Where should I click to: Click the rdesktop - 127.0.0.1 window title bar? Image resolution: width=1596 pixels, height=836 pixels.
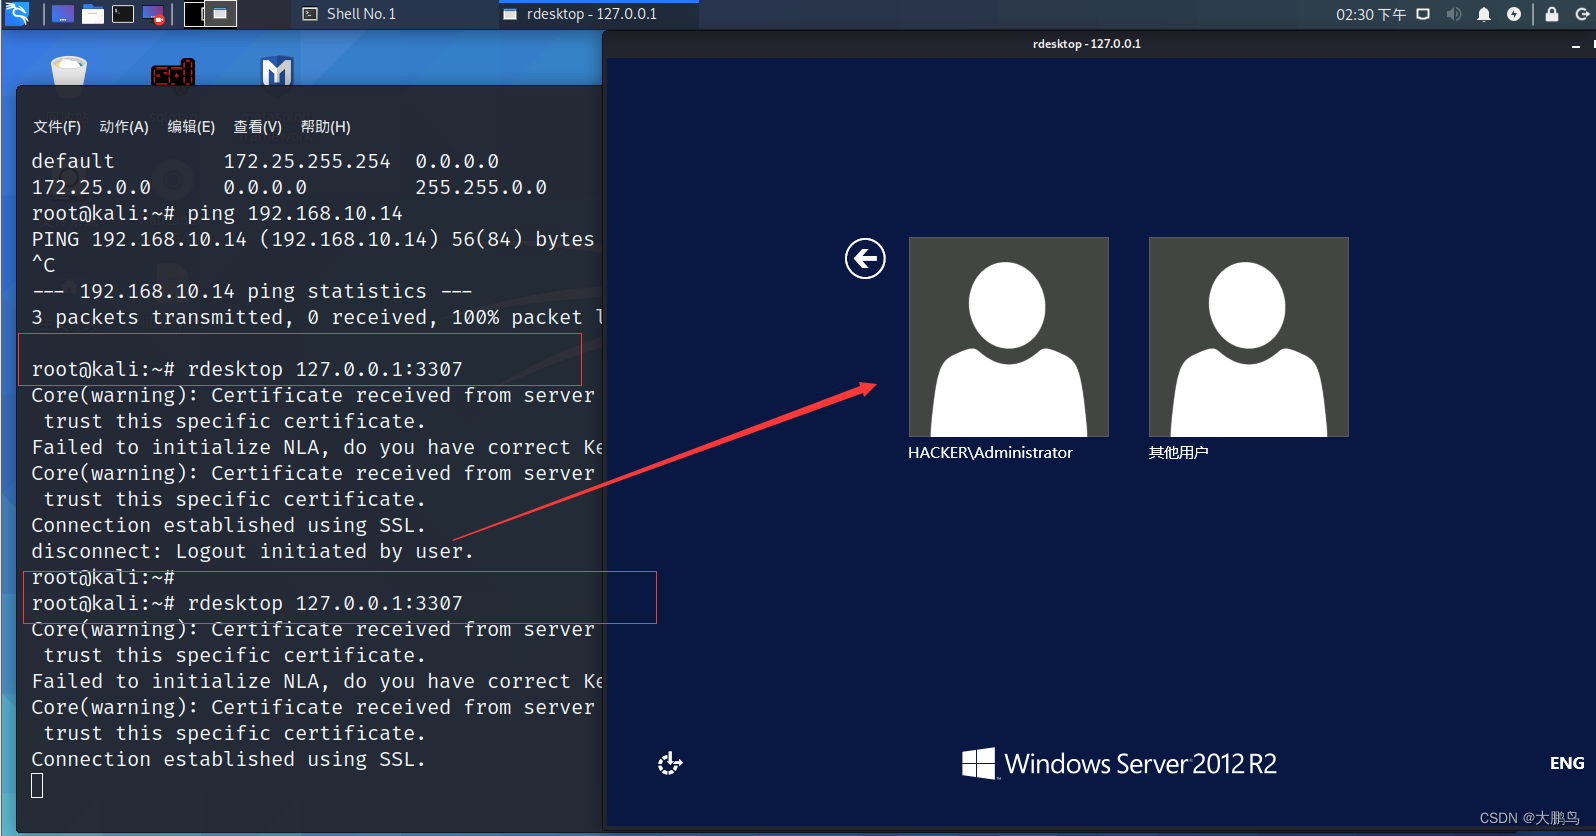(1086, 44)
